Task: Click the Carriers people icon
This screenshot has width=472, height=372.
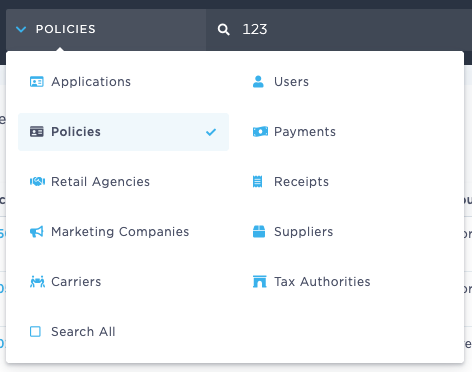Action: [37, 282]
